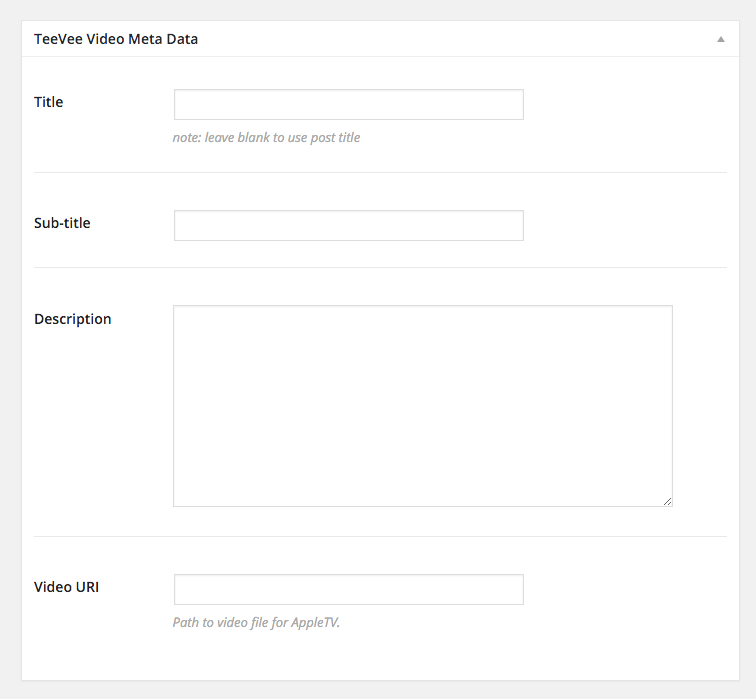Click the TeeVee Video Meta Data heading
The image size is (756, 699).
pos(116,39)
